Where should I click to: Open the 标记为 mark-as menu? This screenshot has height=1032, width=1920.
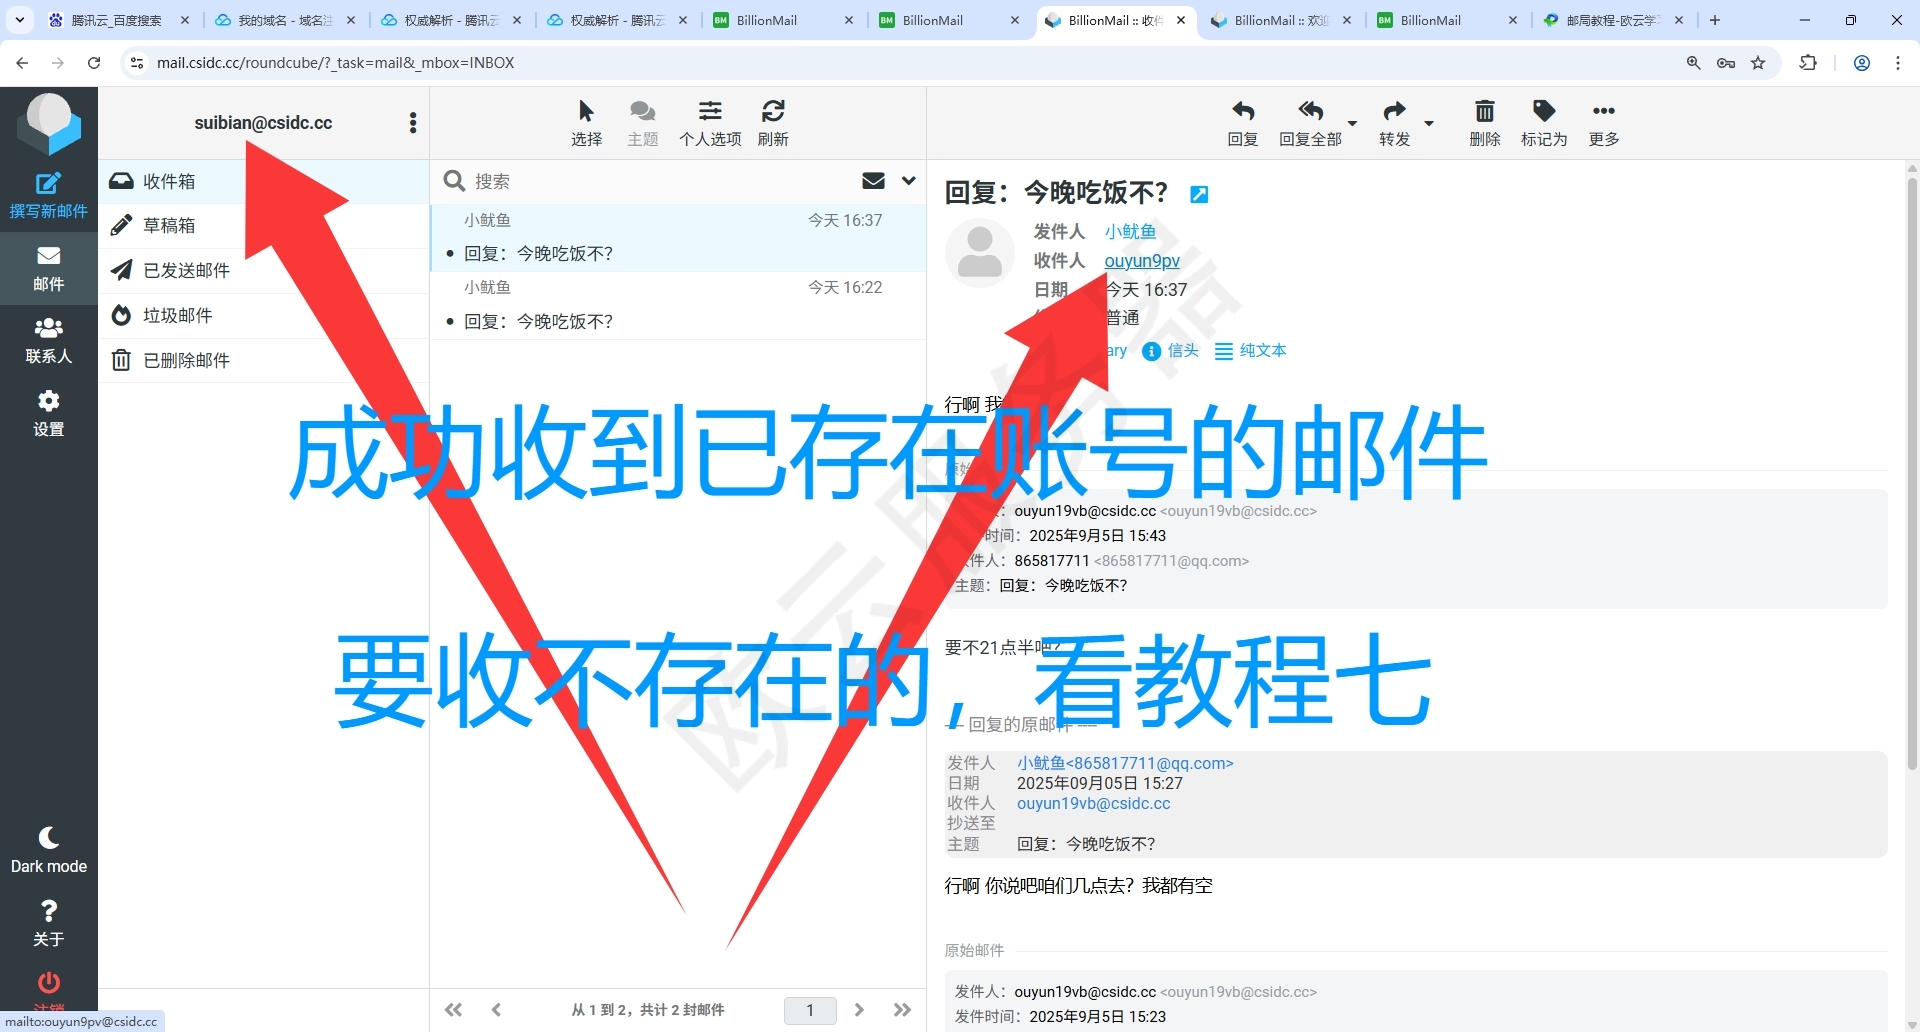tap(1544, 123)
